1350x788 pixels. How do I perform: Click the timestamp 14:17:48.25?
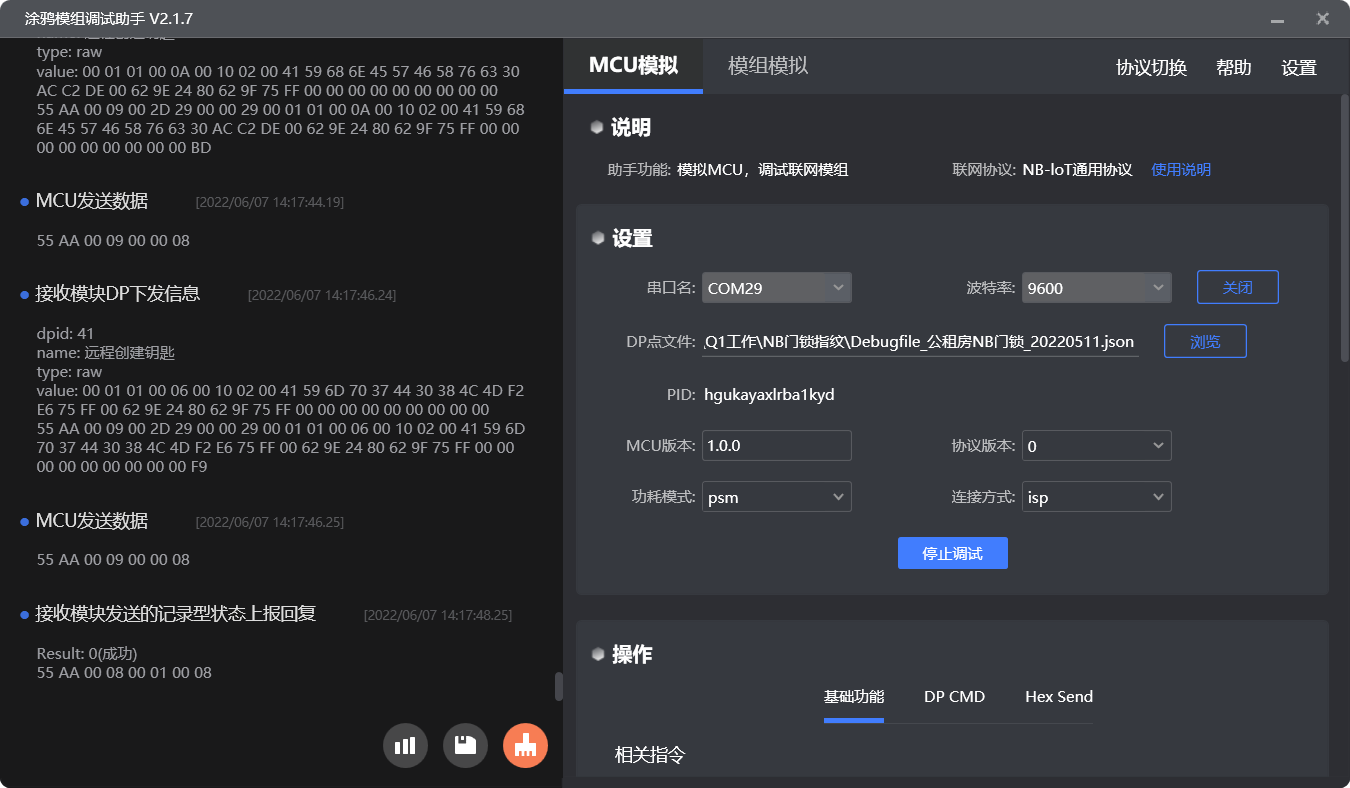click(x=438, y=615)
